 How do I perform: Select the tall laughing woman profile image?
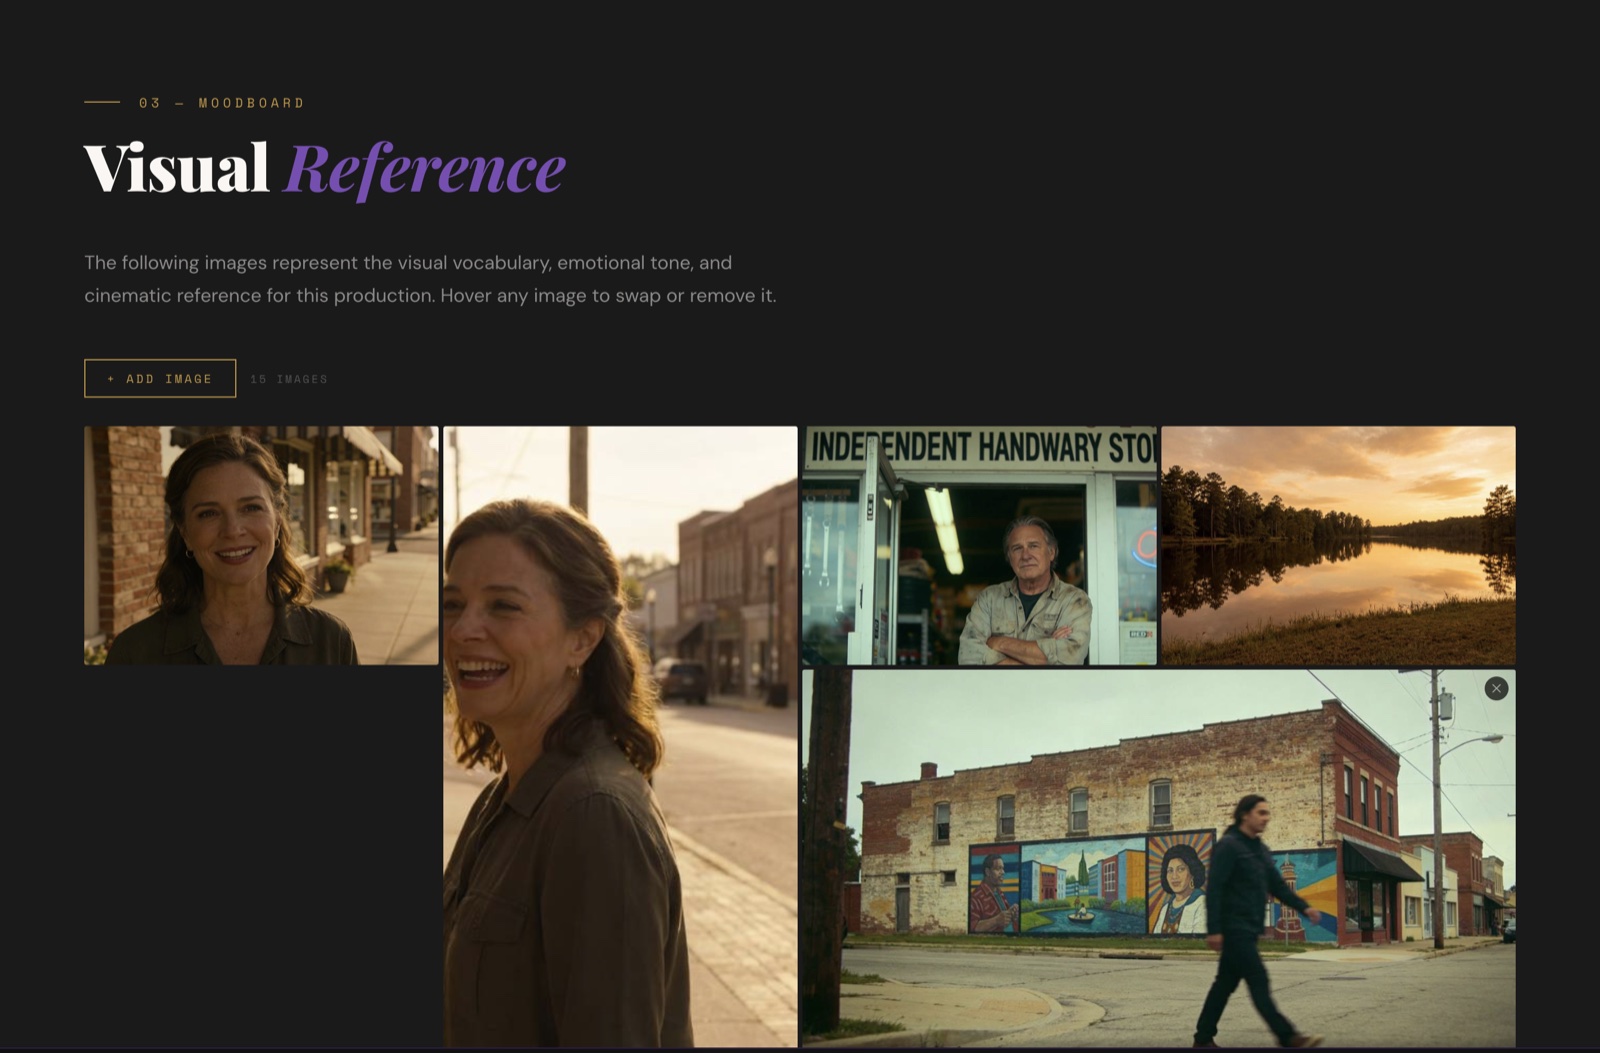[x=620, y=736]
